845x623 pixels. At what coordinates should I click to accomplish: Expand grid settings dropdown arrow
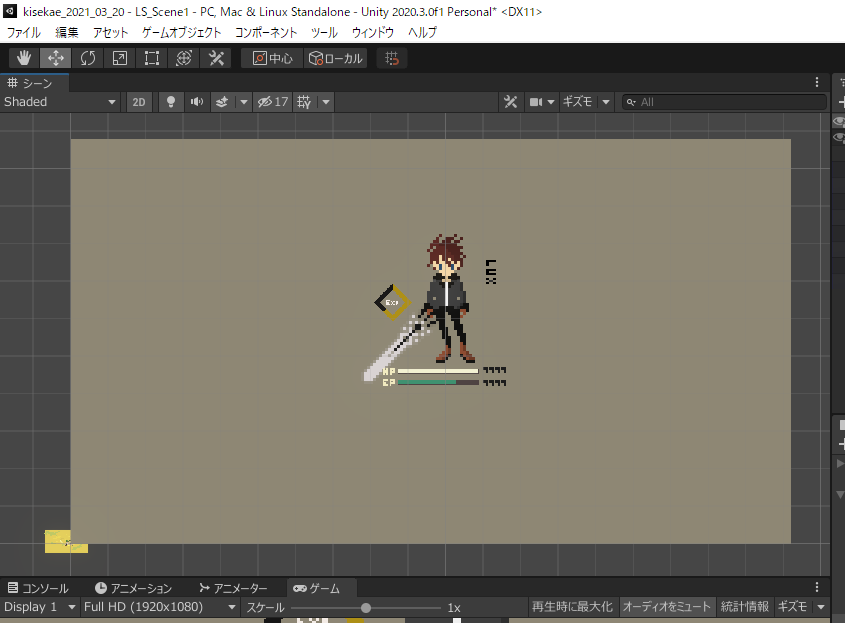326,102
